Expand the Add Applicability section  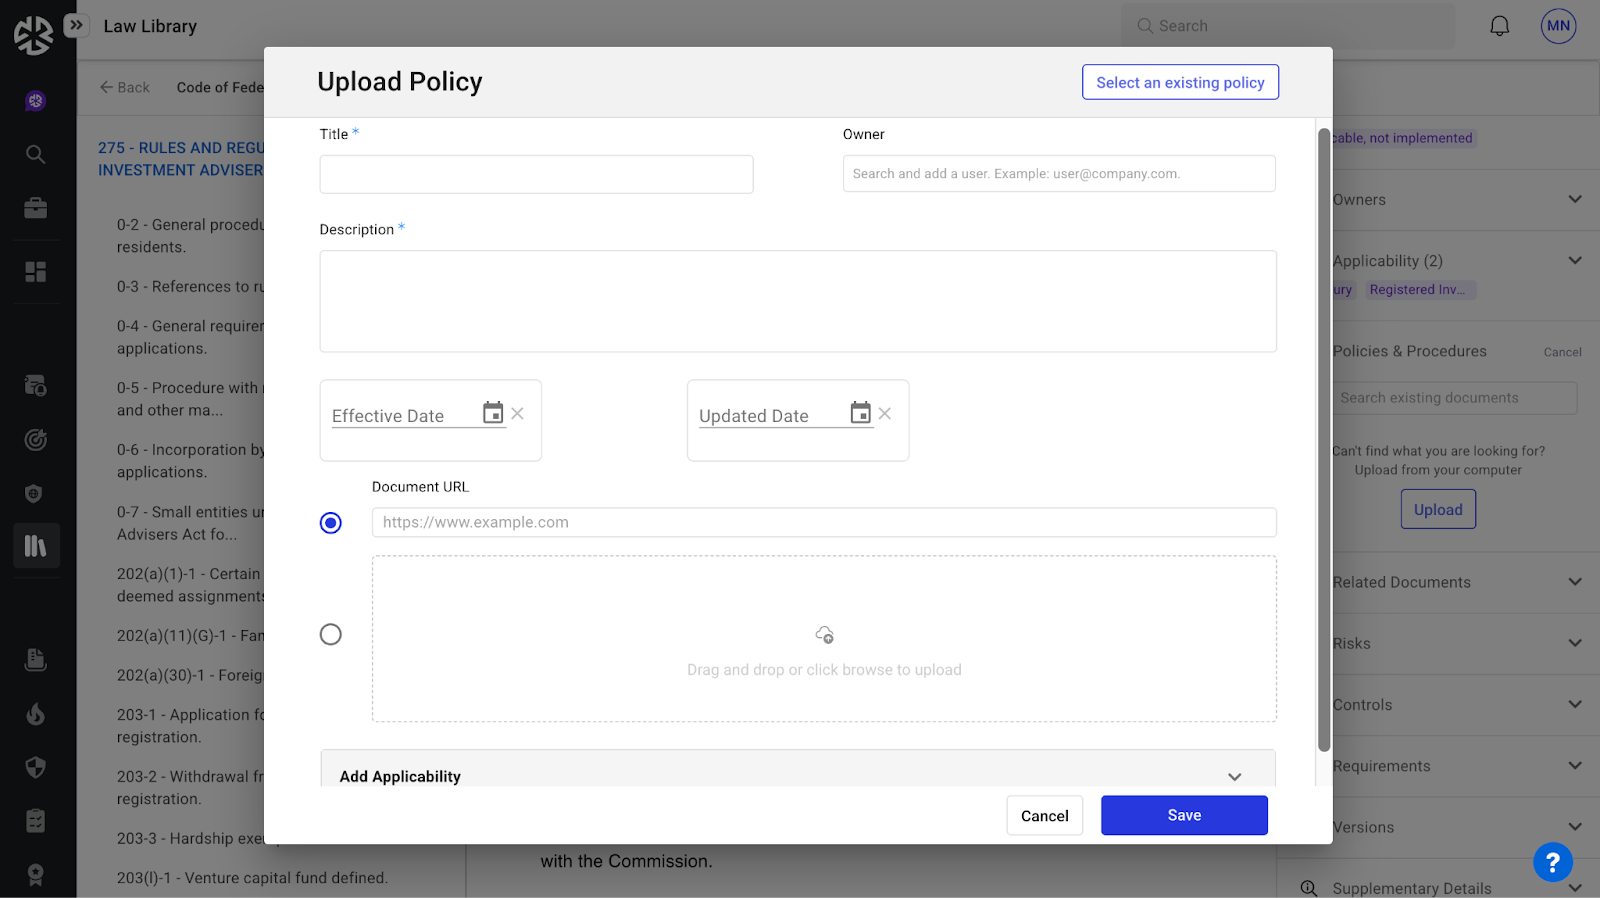(x=1234, y=777)
